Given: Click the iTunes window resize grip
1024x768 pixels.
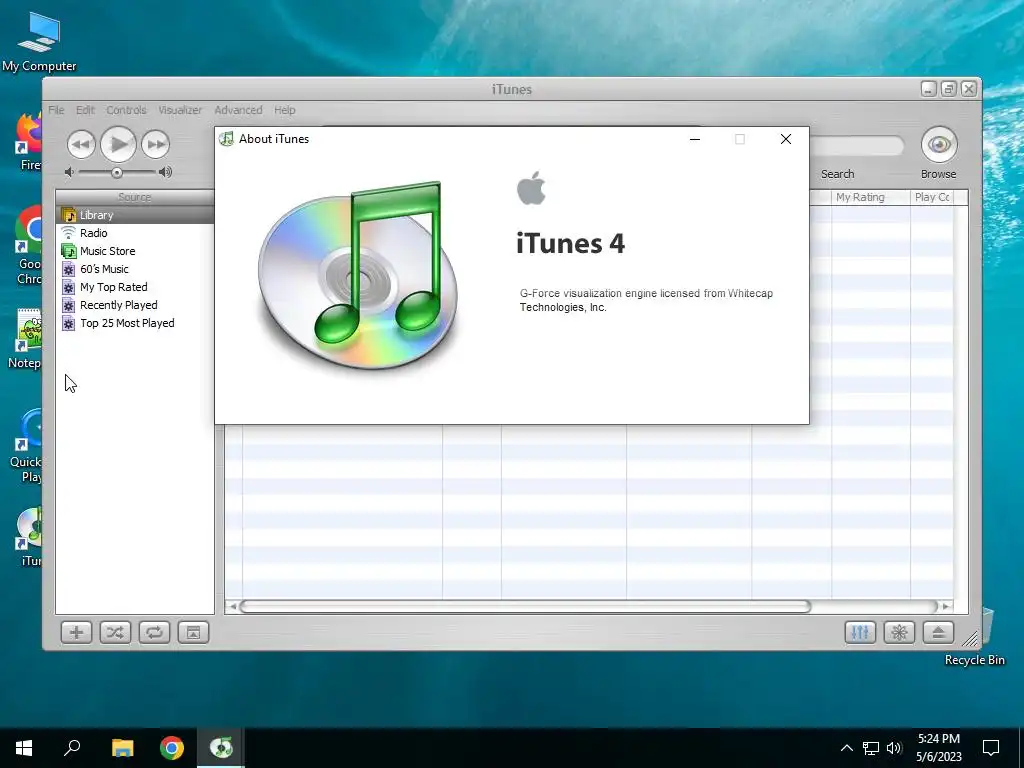Looking at the screenshot, I should (971, 639).
